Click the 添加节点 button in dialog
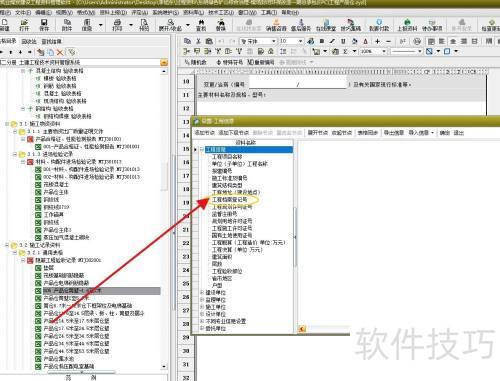 (x=204, y=133)
